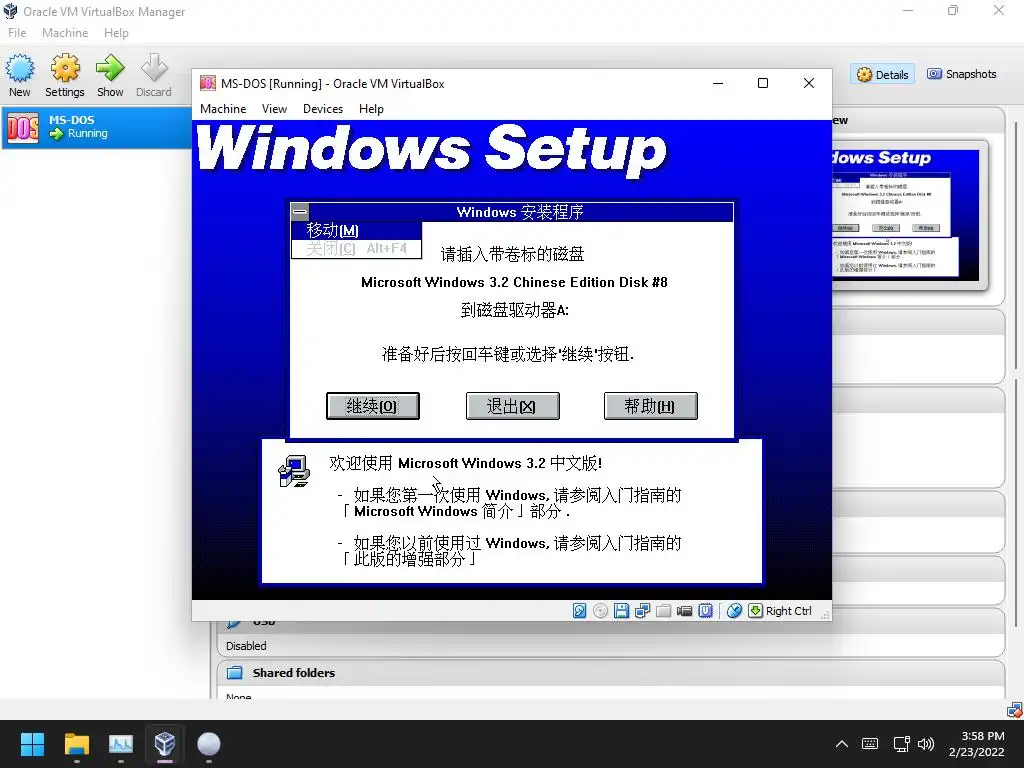This screenshot has width=1024, height=768.
Task: Click the Right Ctrl host key label
Action: [x=788, y=611]
